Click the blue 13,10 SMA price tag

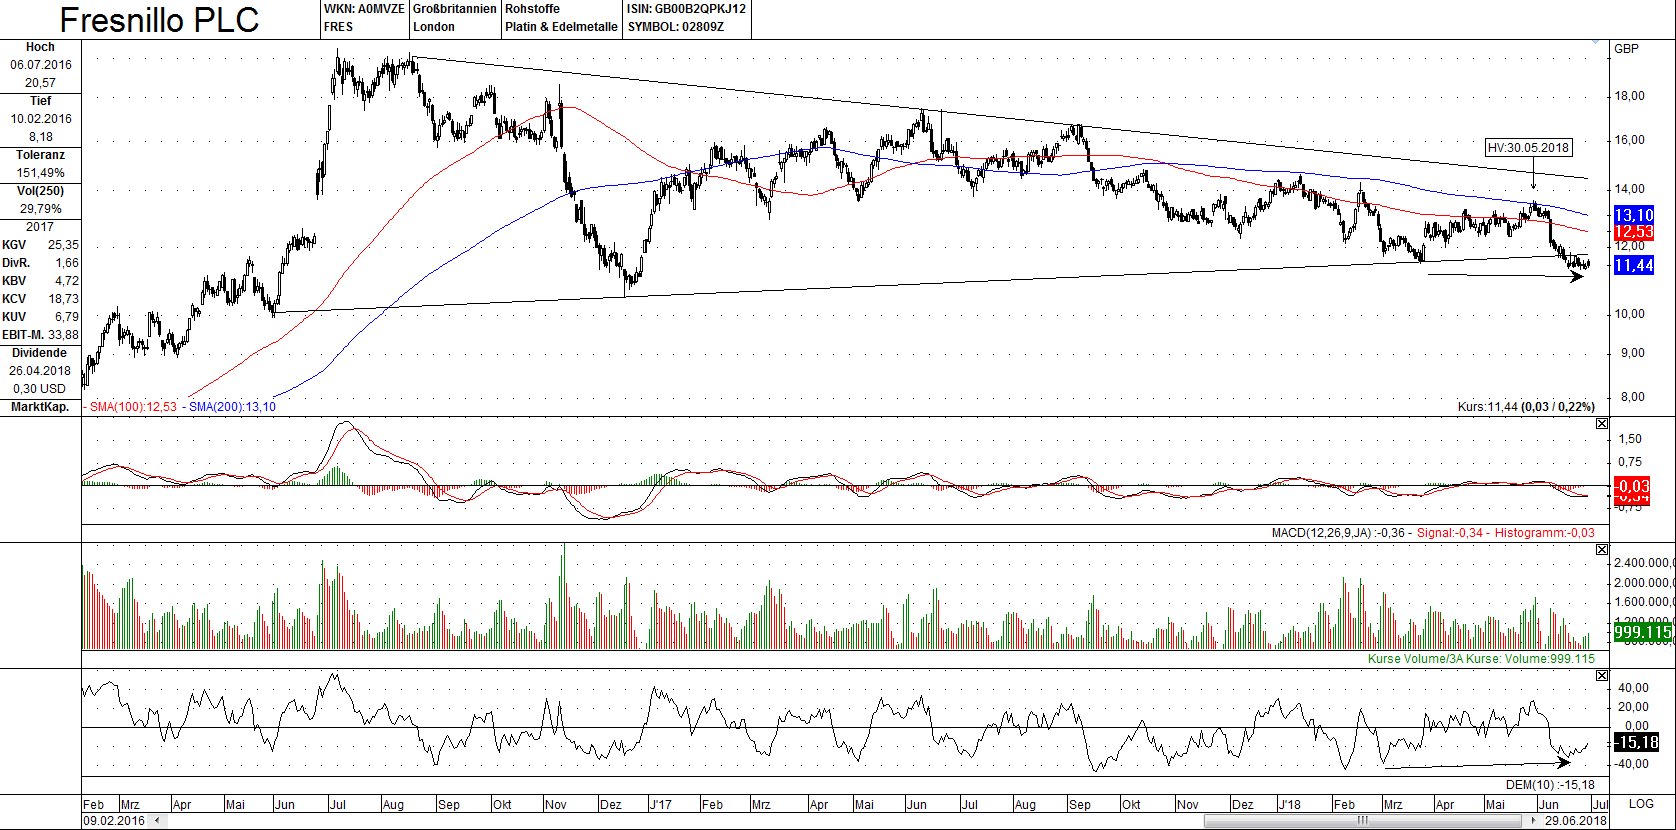1634,215
